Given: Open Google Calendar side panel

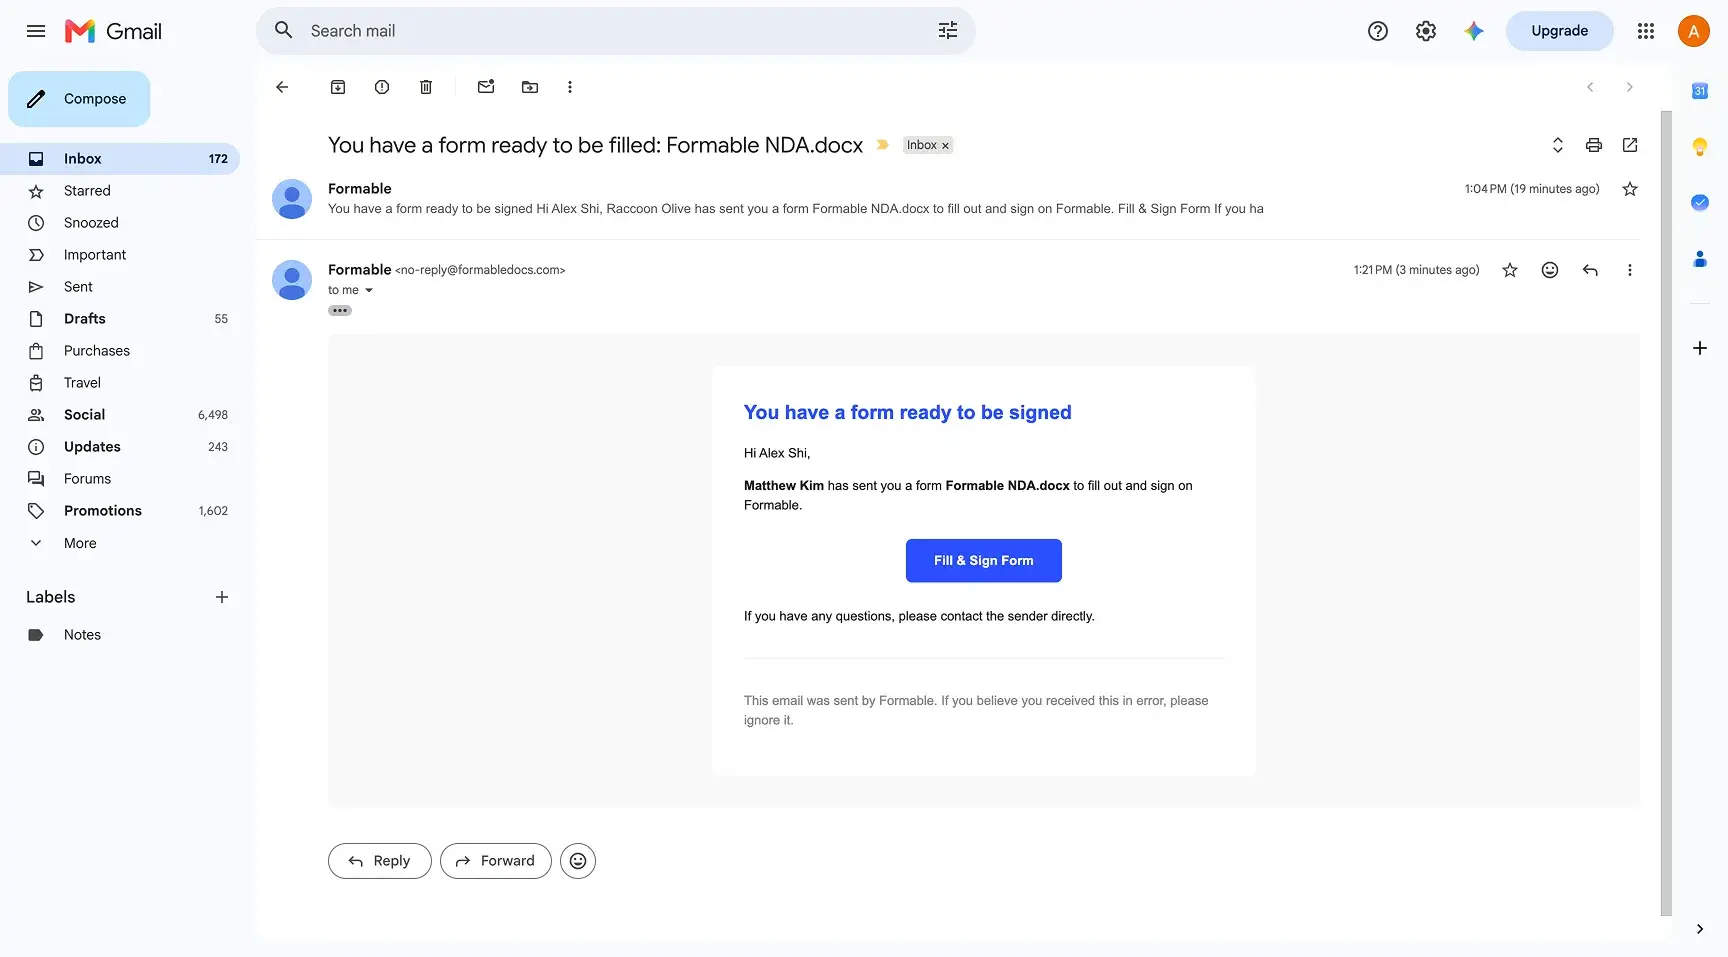Looking at the screenshot, I should coord(1700,91).
